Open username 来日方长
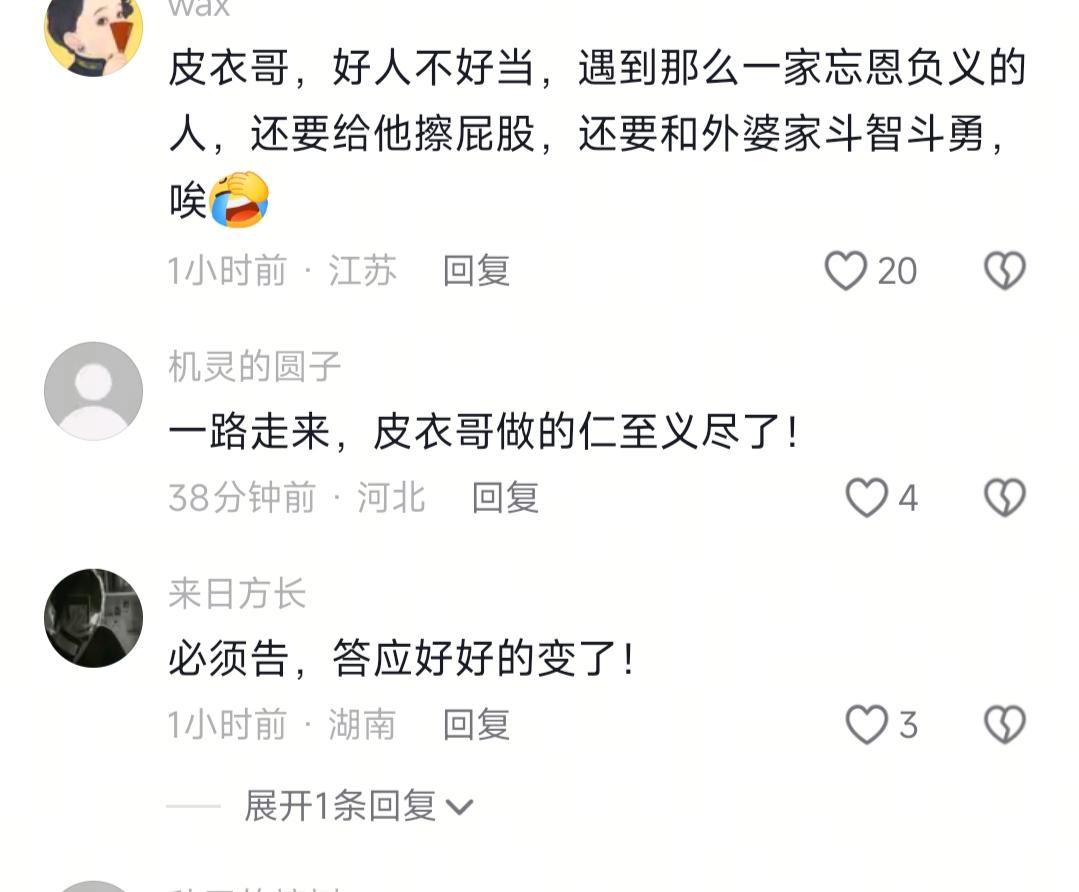The image size is (1079, 892). coord(237,593)
